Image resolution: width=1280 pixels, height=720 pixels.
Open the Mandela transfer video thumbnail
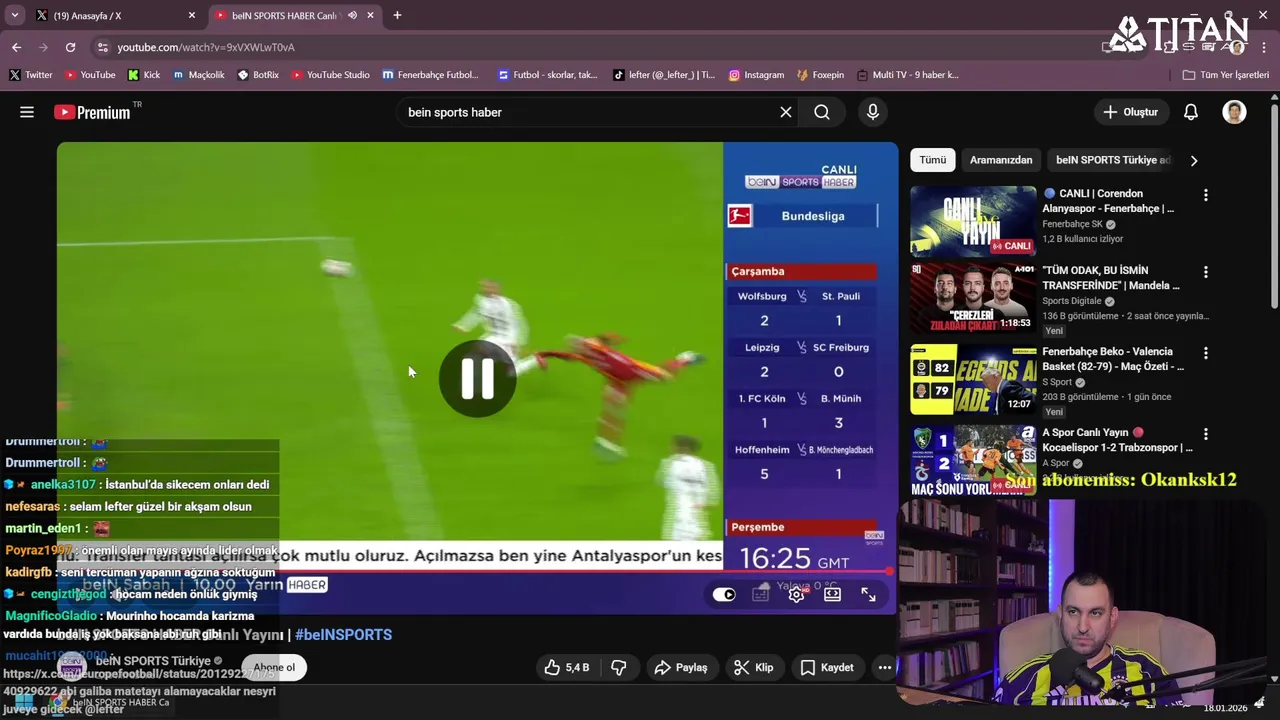[973, 298]
